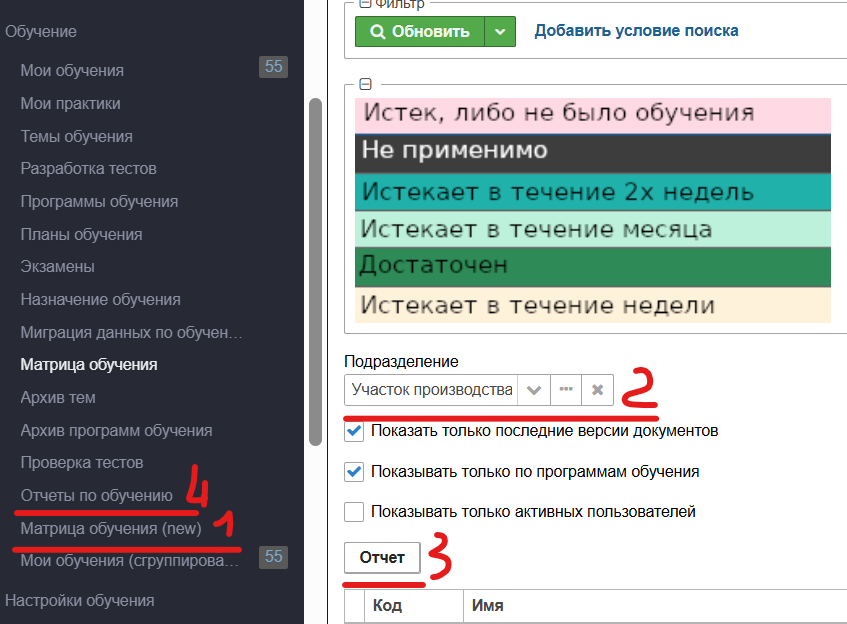The image size is (847, 624).
Task: Click the Имя column header
Action: [655, 606]
